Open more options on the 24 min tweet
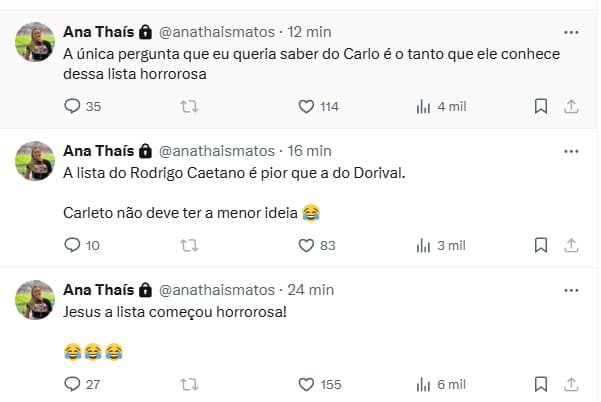The width and height of the screenshot is (601, 402). click(x=571, y=290)
